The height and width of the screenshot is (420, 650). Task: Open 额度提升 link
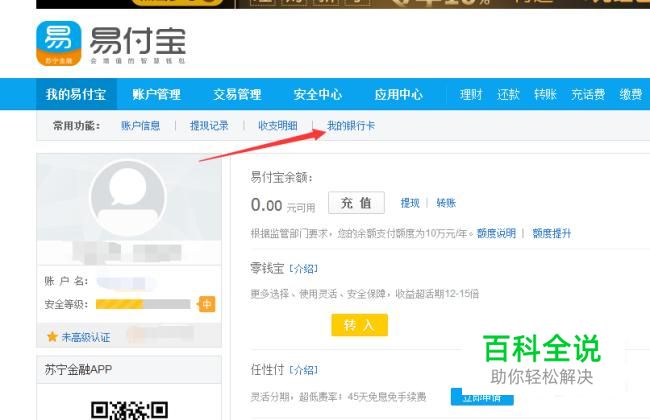(552, 233)
